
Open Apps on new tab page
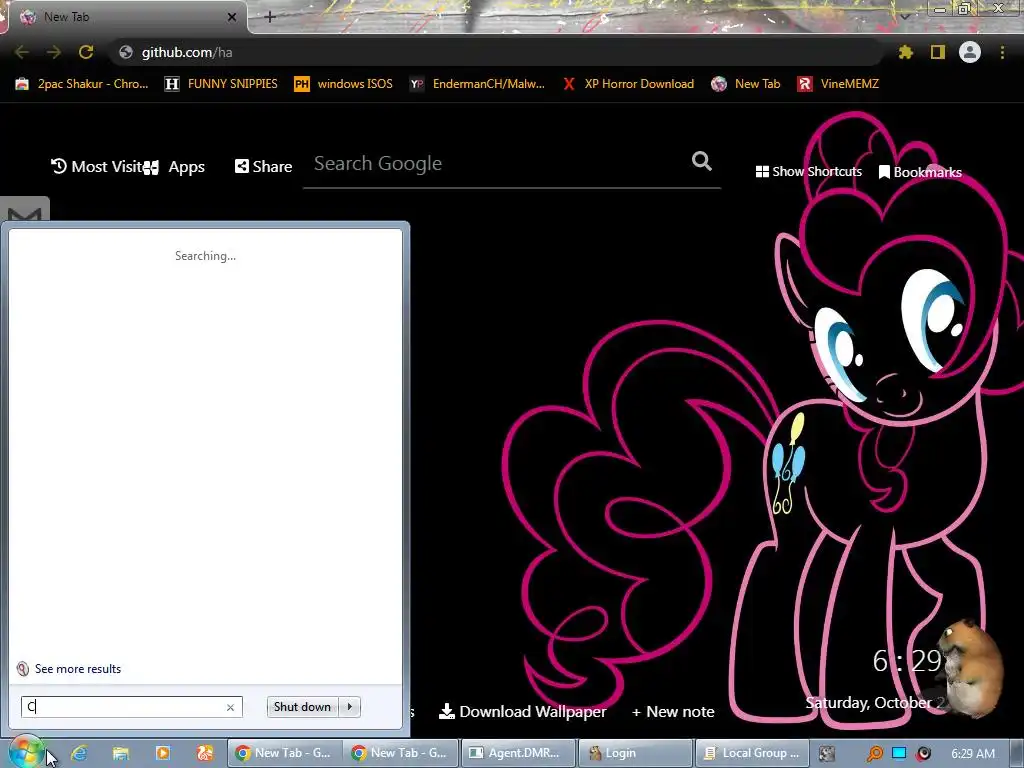click(x=174, y=167)
